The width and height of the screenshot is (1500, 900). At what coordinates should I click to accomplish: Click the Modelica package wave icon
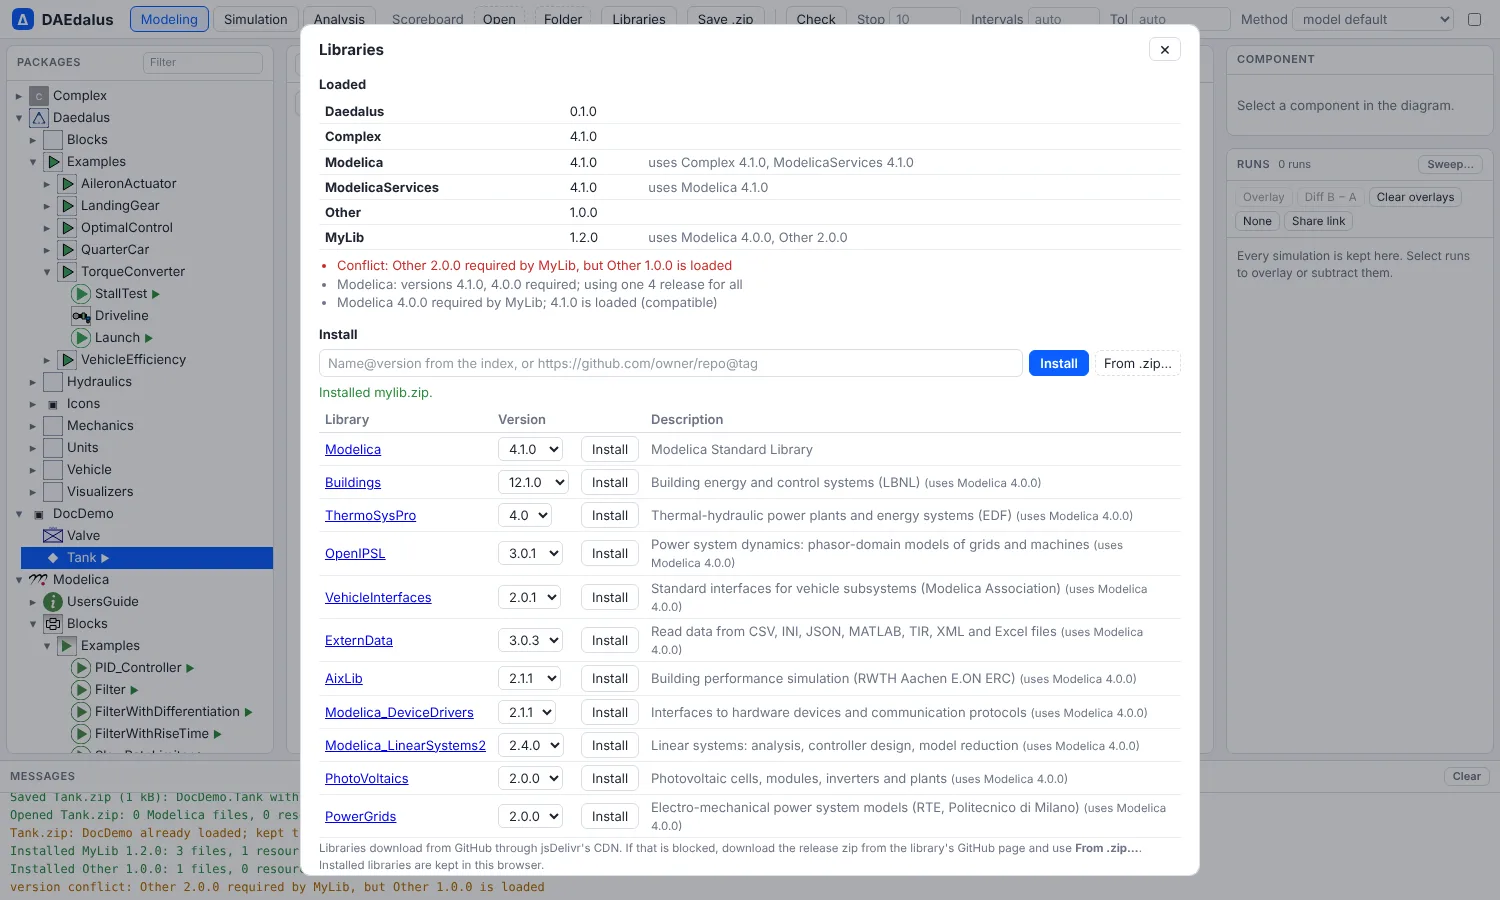pos(39,580)
